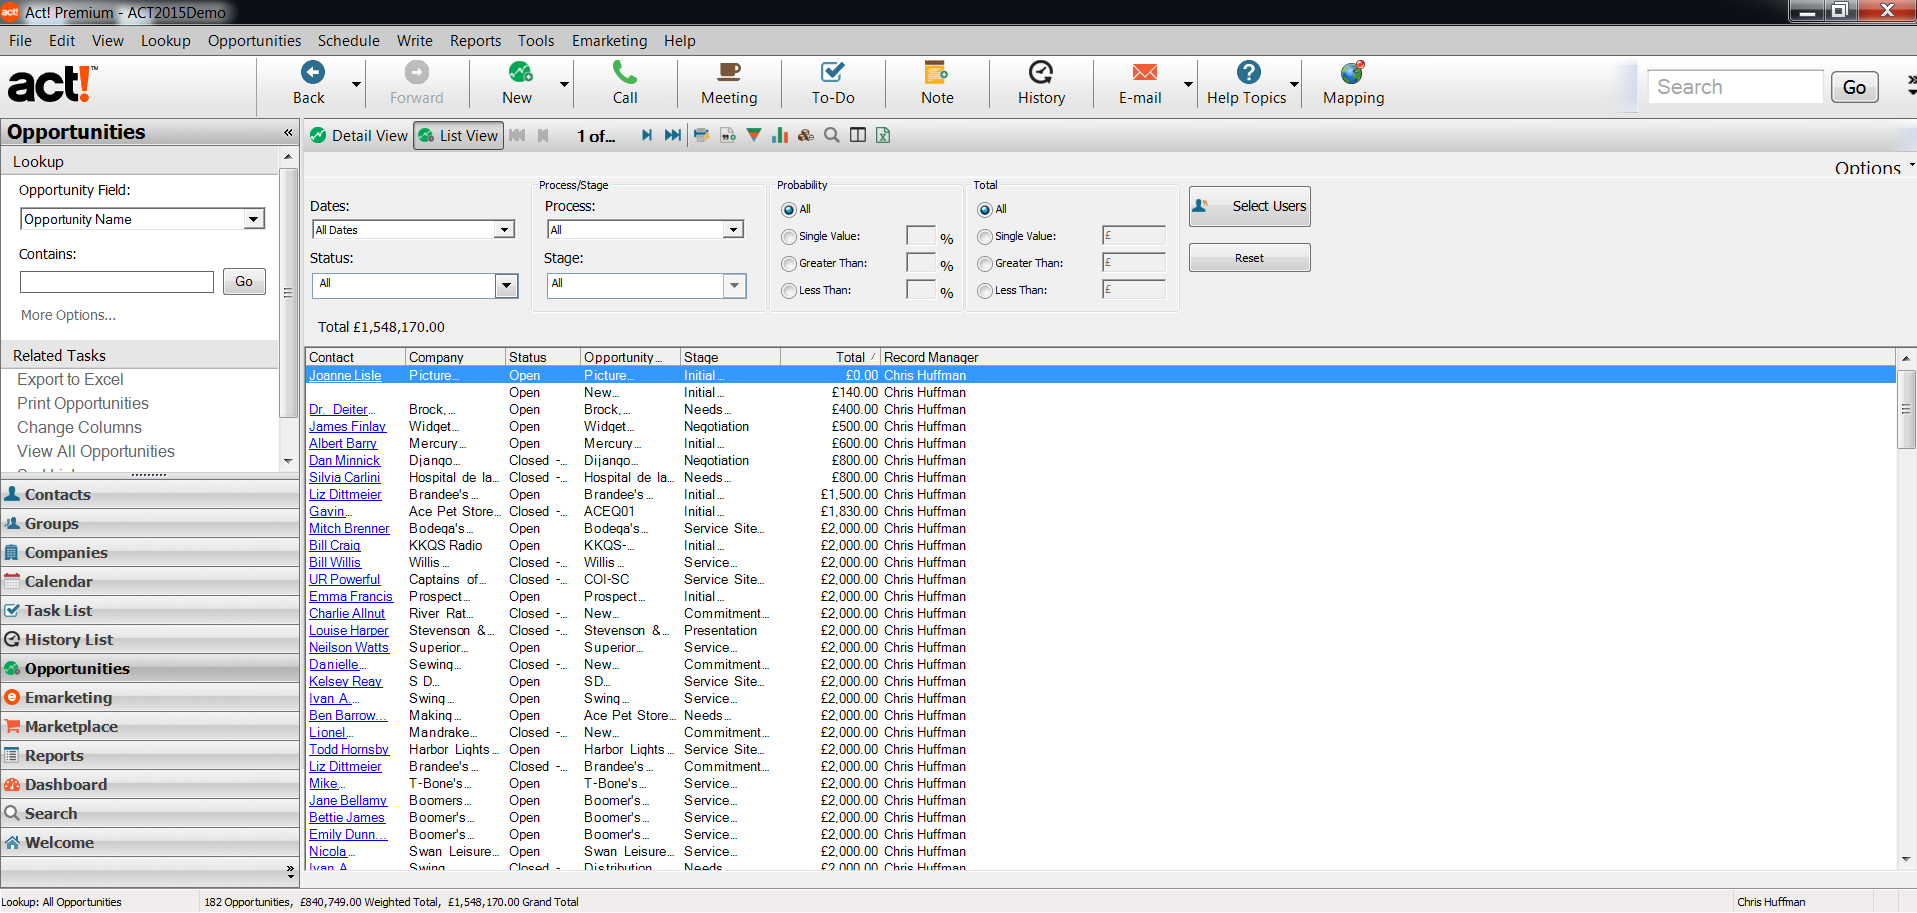The height and width of the screenshot is (913, 1917).
Task: Open contact link Joanne Lisle
Action: coord(345,376)
